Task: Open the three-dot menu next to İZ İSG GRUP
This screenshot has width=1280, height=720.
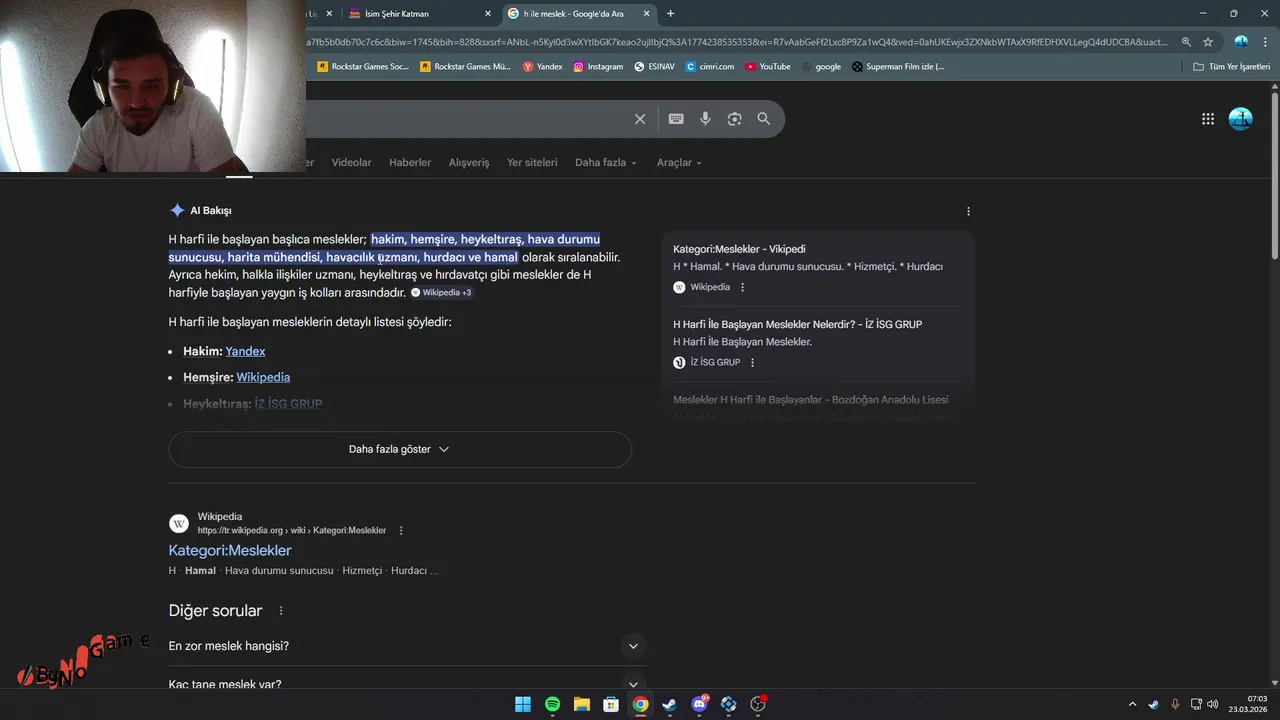Action: click(753, 362)
